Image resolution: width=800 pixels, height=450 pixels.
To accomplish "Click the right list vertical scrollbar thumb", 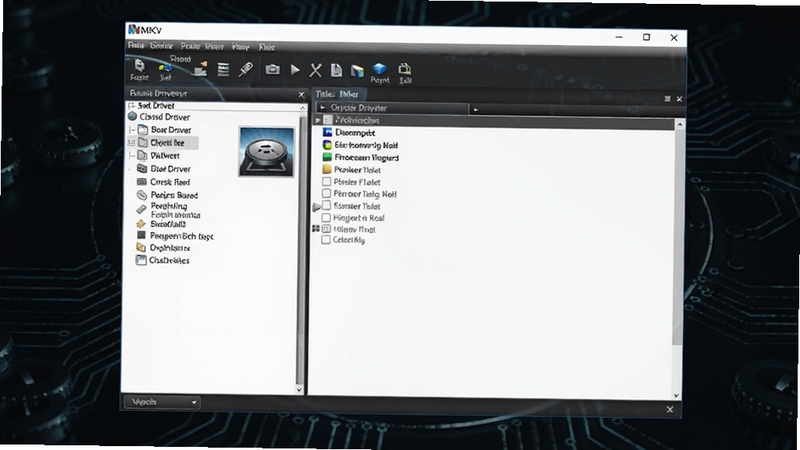I will pos(678,237).
